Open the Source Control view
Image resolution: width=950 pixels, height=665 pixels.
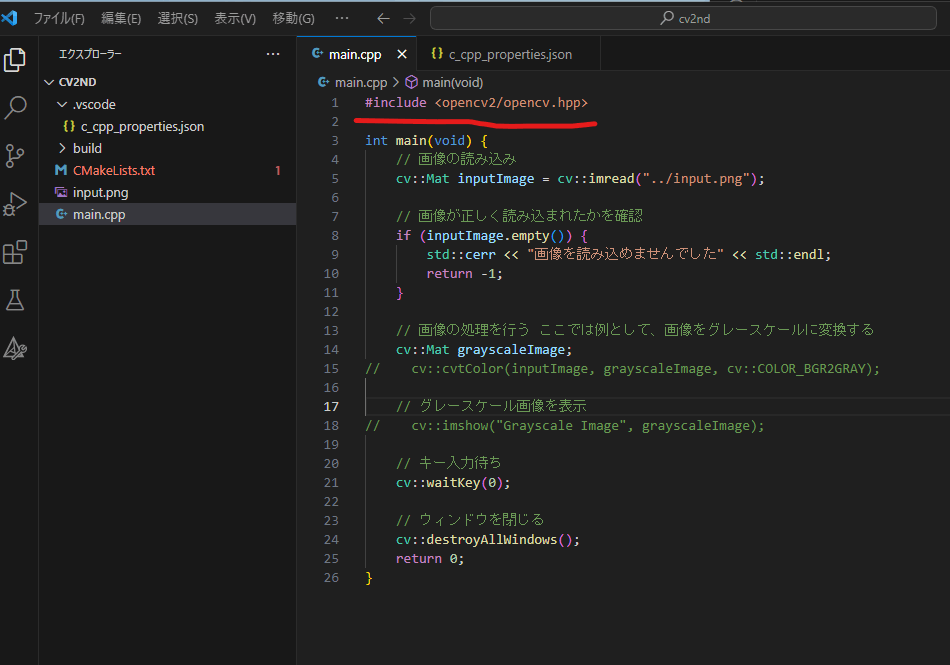click(x=15, y=156)
